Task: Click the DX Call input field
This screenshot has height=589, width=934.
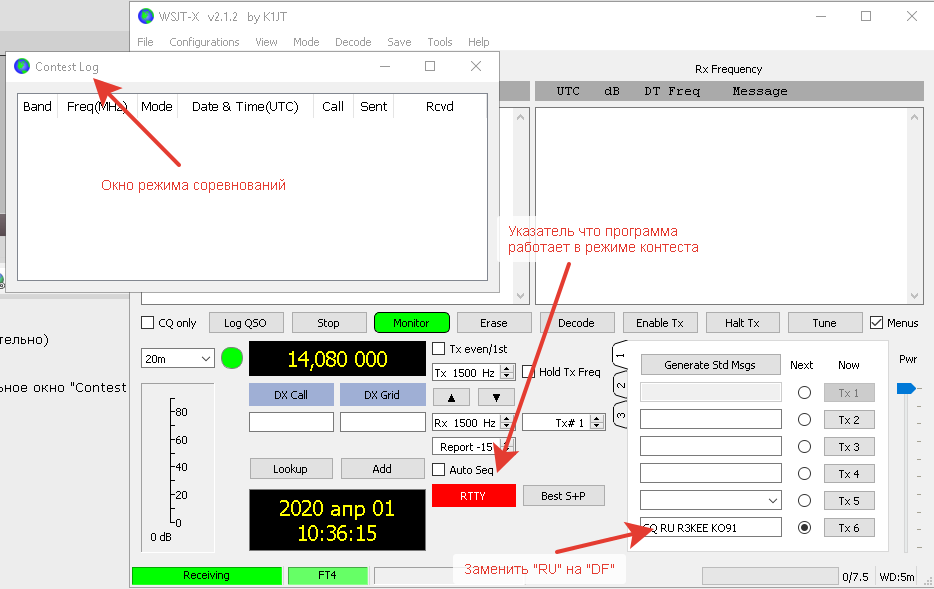Action: coord(291,422)
